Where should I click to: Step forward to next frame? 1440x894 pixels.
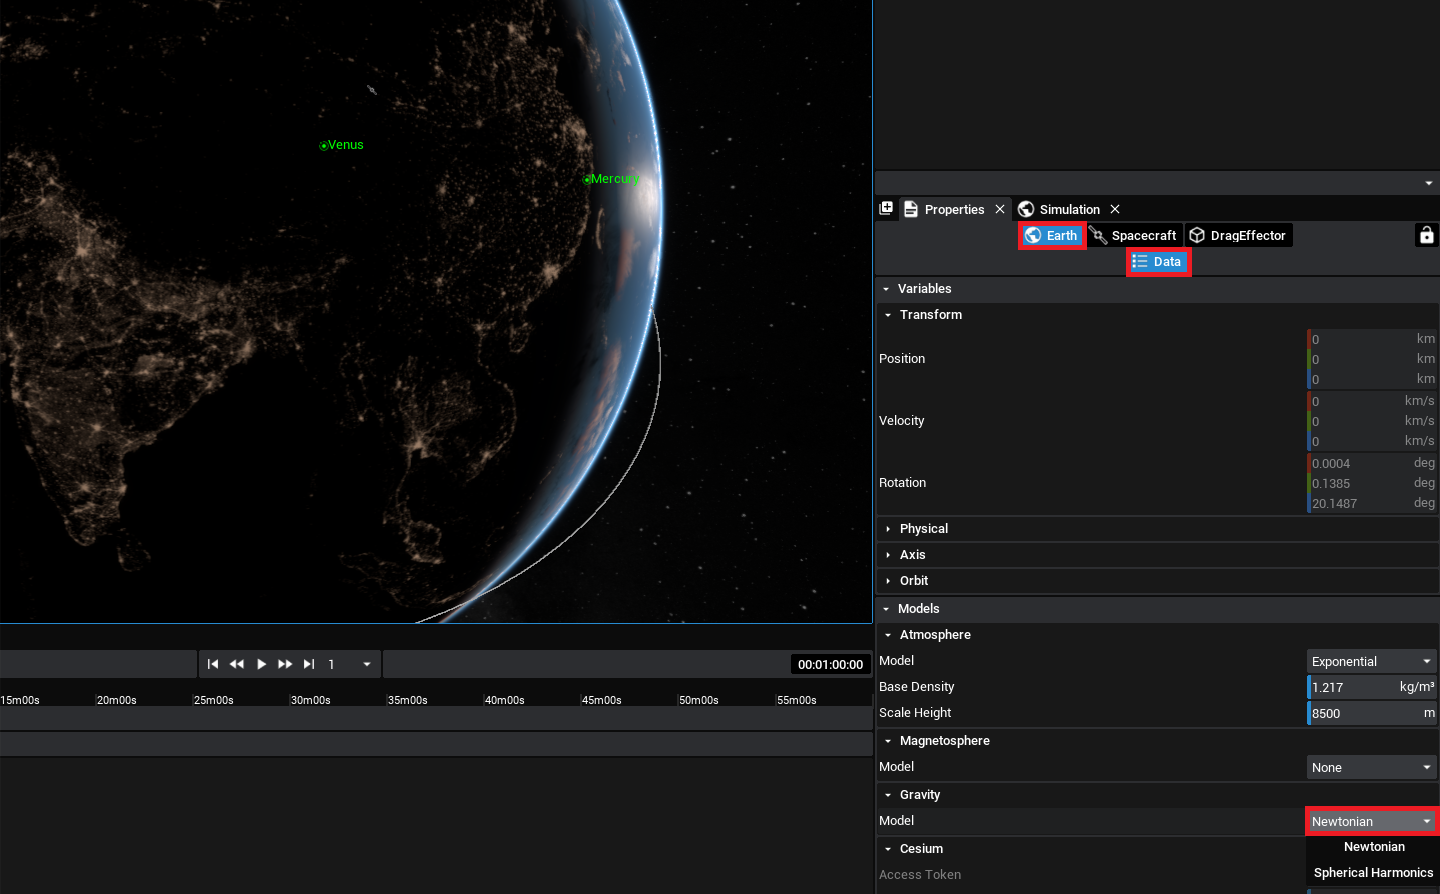click(309, 664)
